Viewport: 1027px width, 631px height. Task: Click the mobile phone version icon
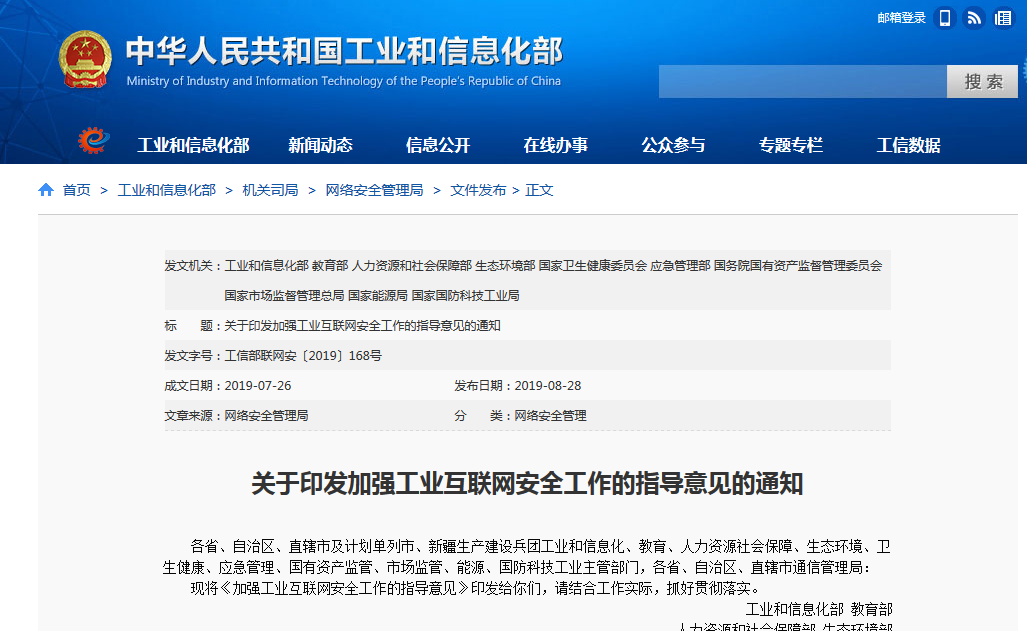945,18
